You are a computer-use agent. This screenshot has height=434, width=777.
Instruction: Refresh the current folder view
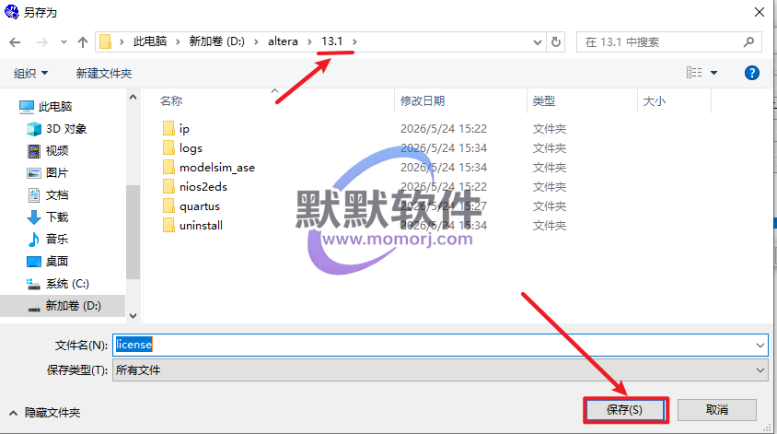coord(556,42)
